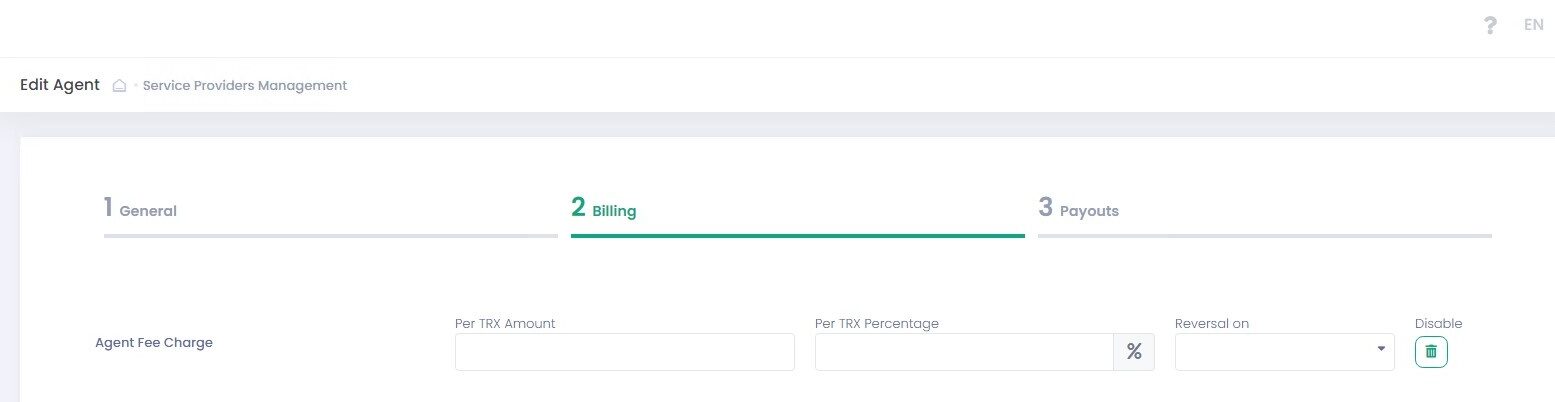Click the help question mark icon

1490,25
